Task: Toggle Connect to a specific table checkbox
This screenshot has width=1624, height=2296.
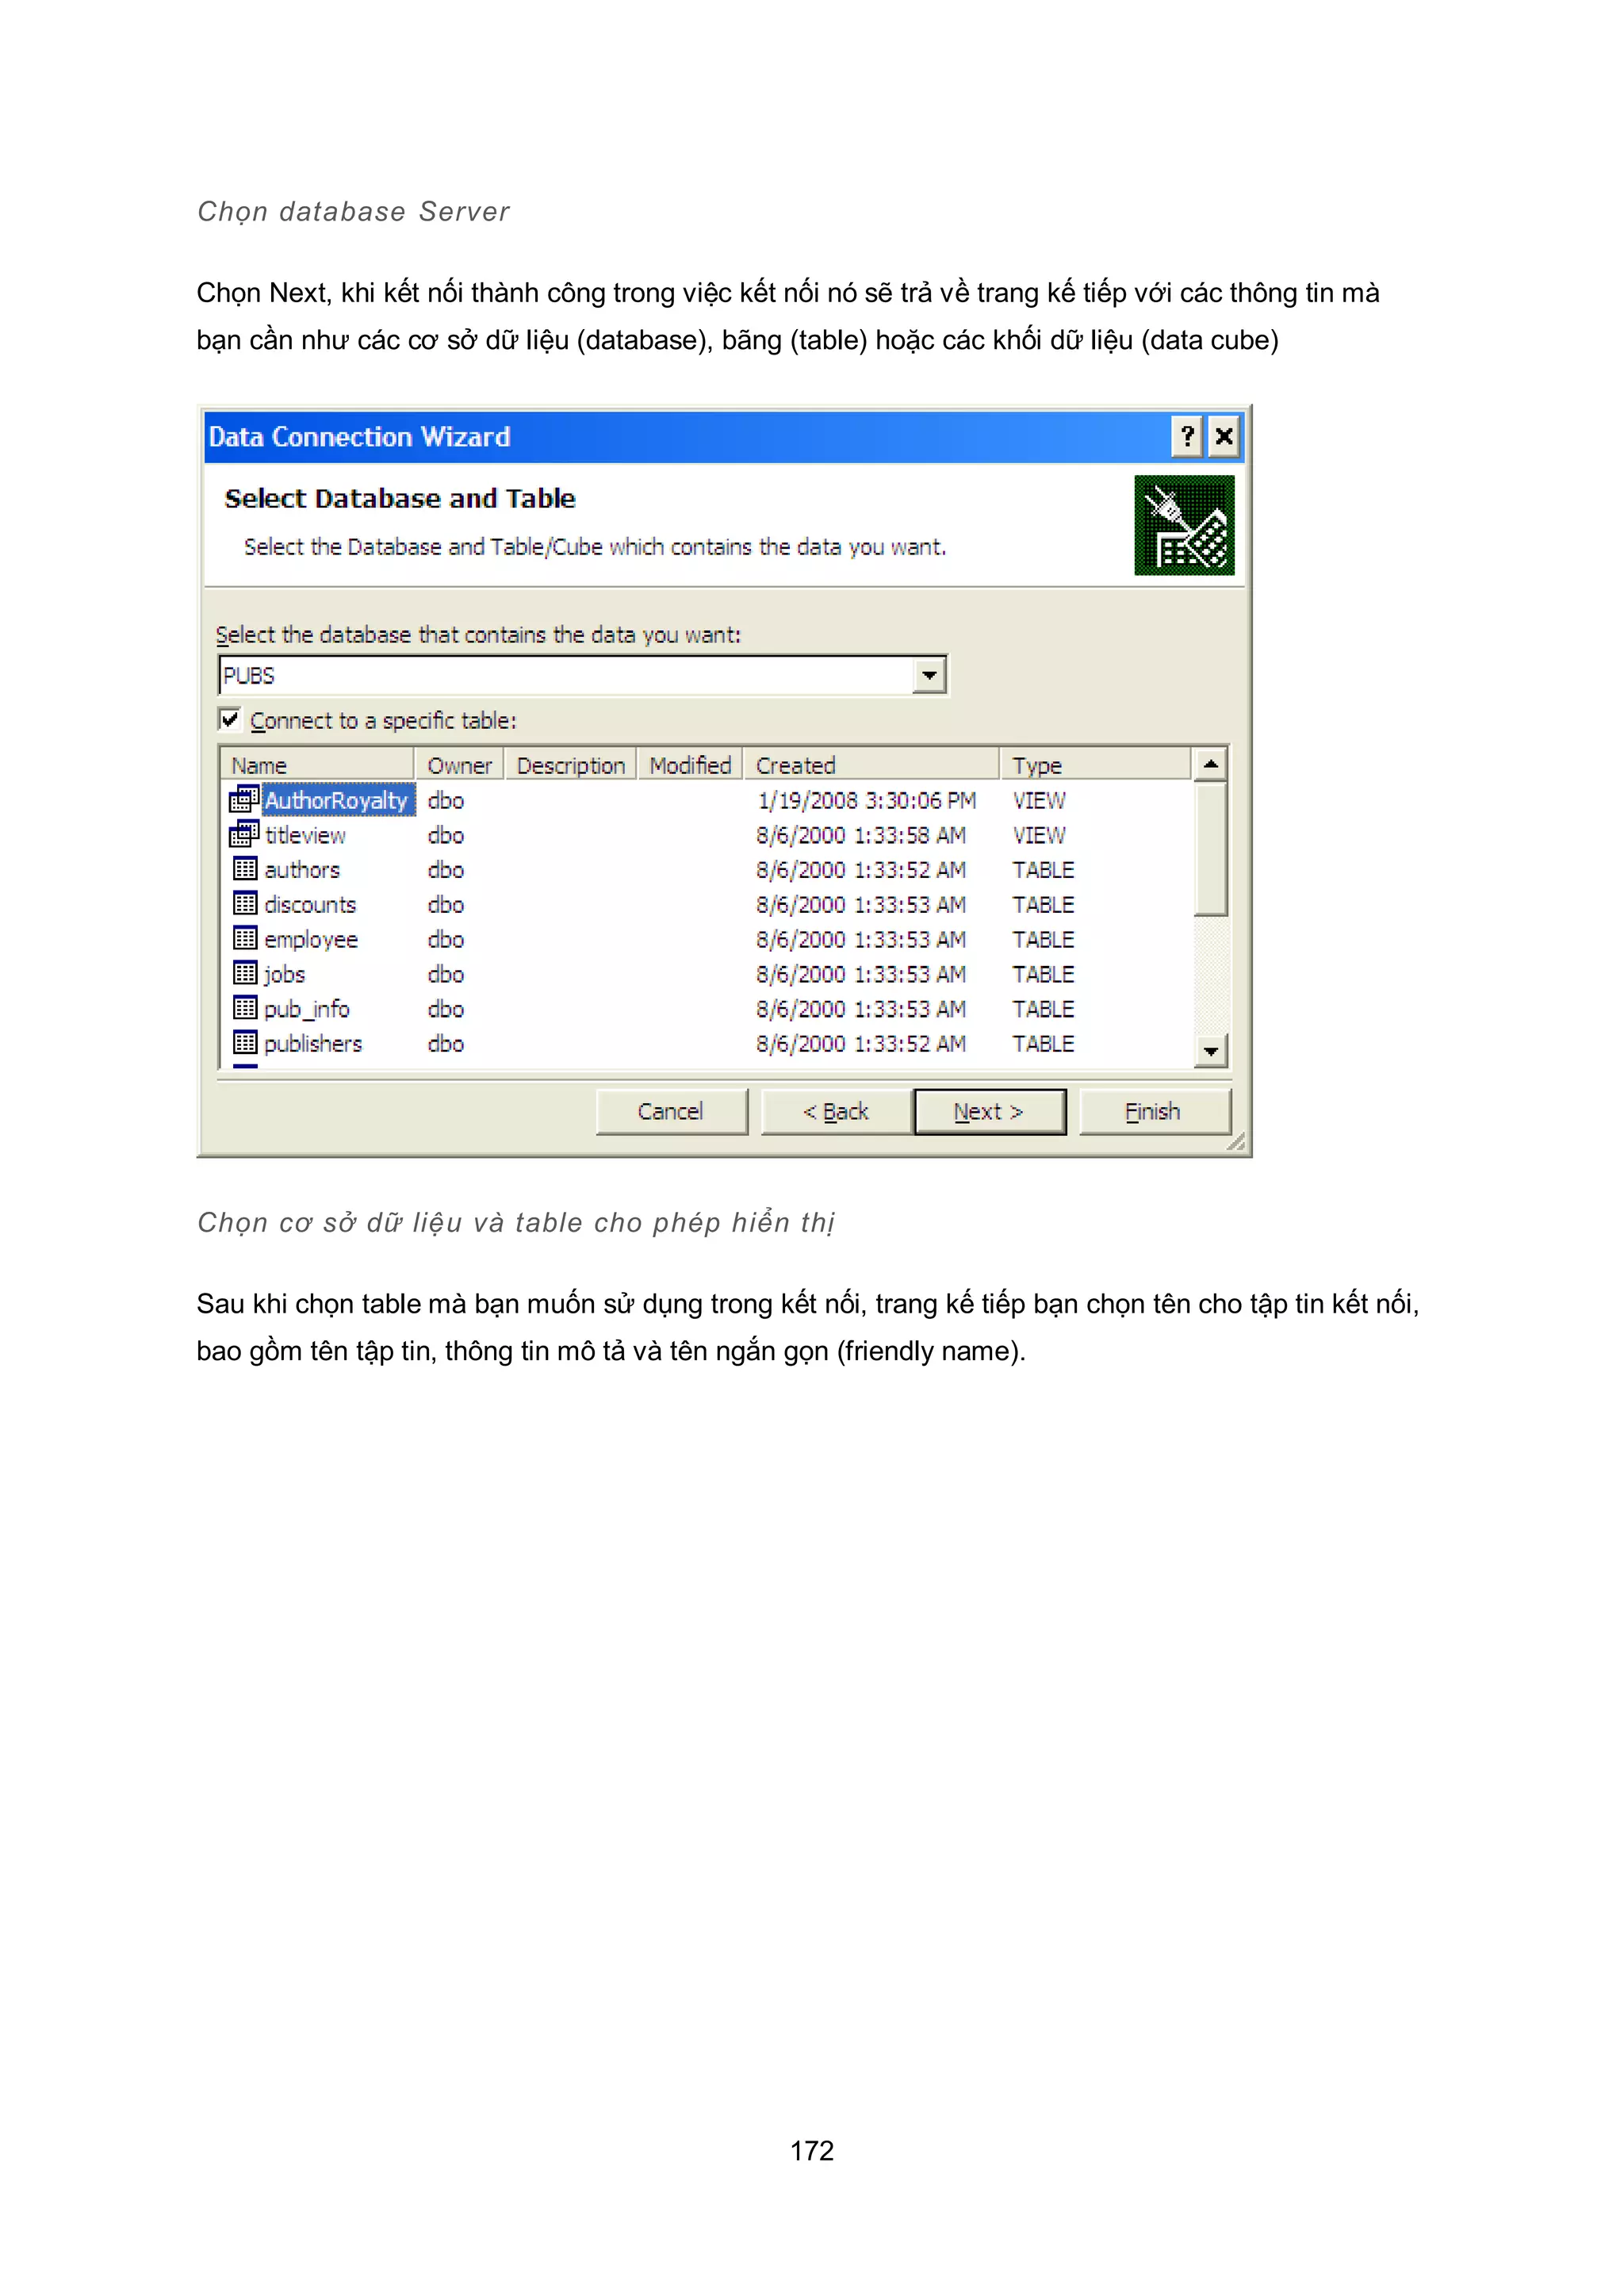Action: pos(230,719)
